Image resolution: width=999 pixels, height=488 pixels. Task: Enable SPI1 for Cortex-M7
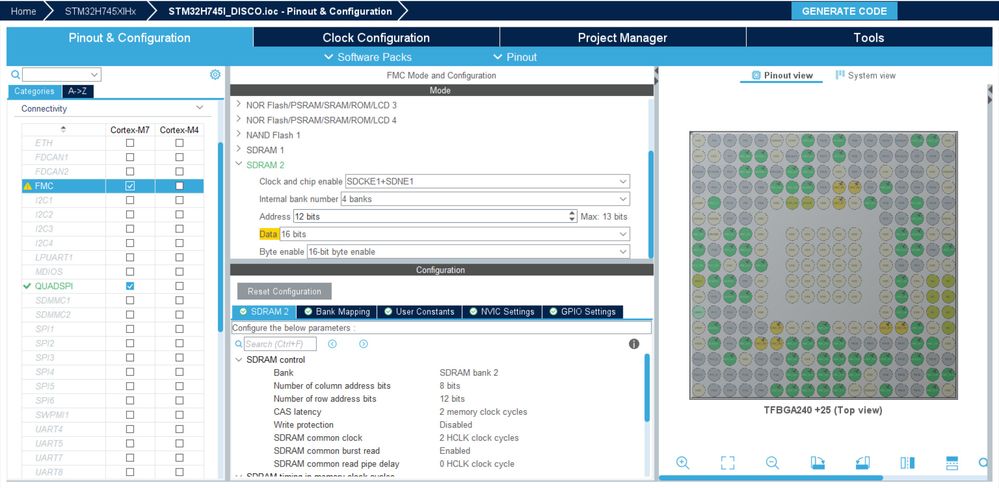tap(130, 329)
